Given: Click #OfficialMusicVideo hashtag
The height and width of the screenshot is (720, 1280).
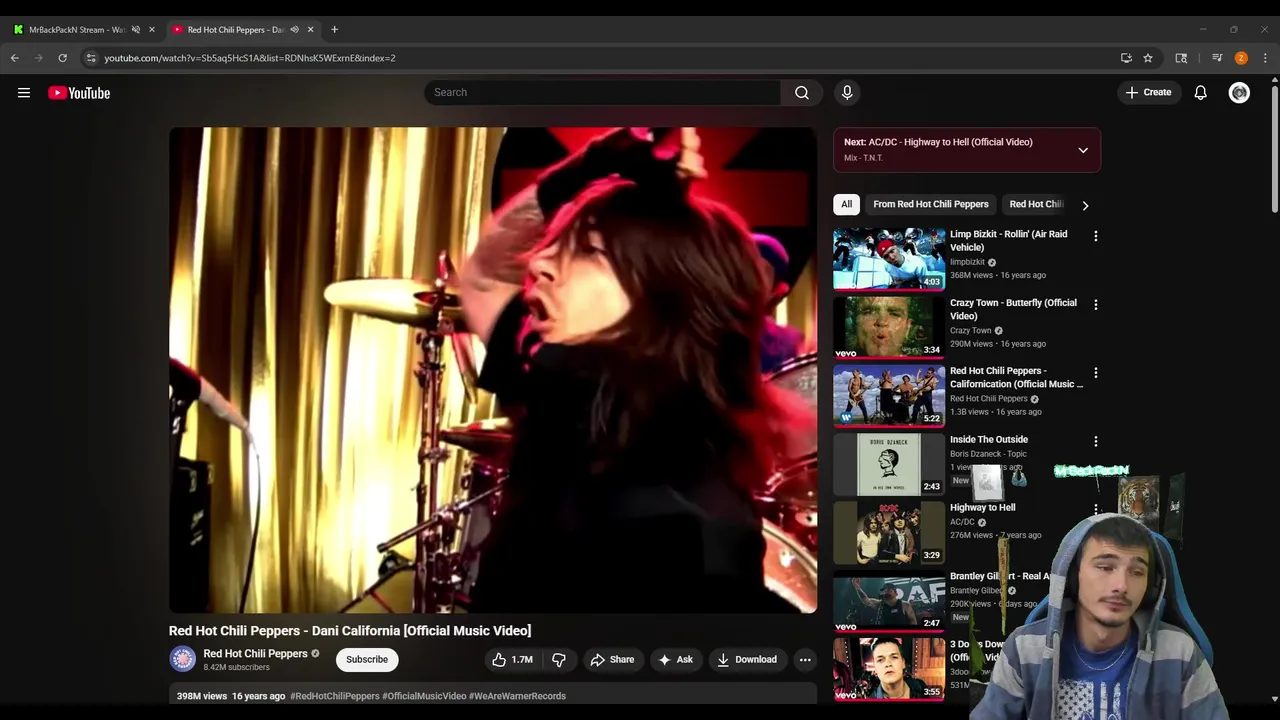Looking at the screenshot, I should pos(424,696).
